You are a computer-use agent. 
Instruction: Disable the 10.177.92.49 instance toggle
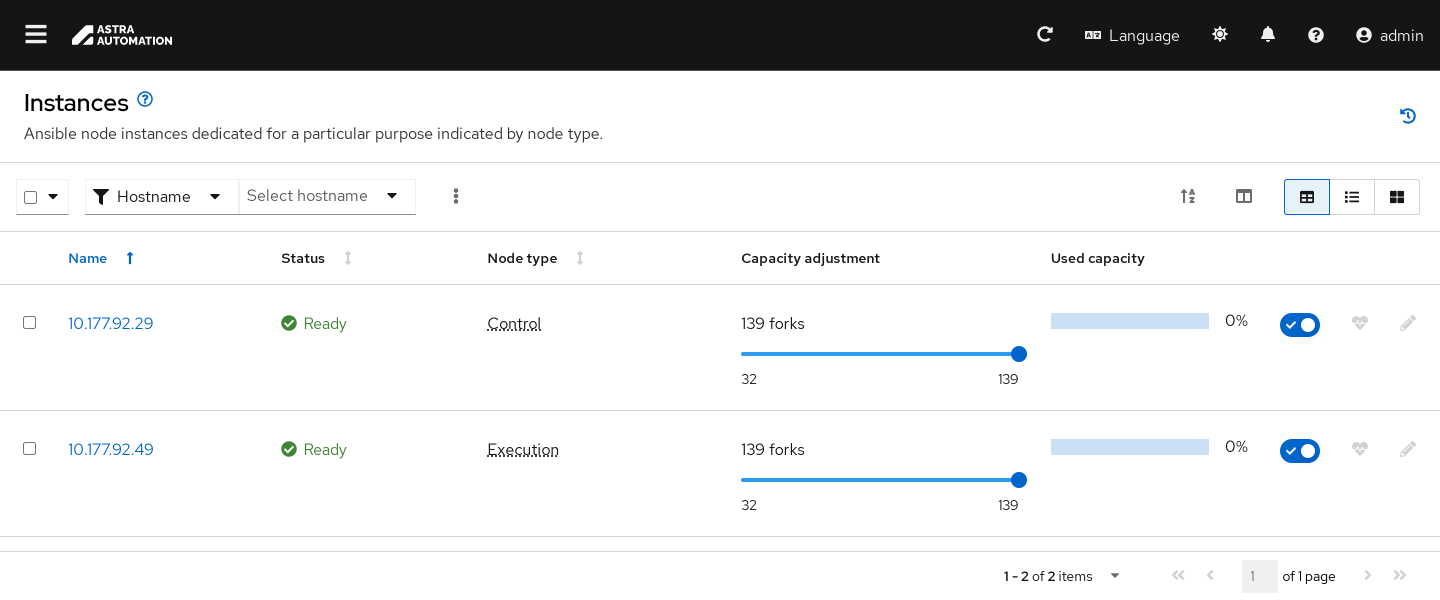click(1299, 451)
